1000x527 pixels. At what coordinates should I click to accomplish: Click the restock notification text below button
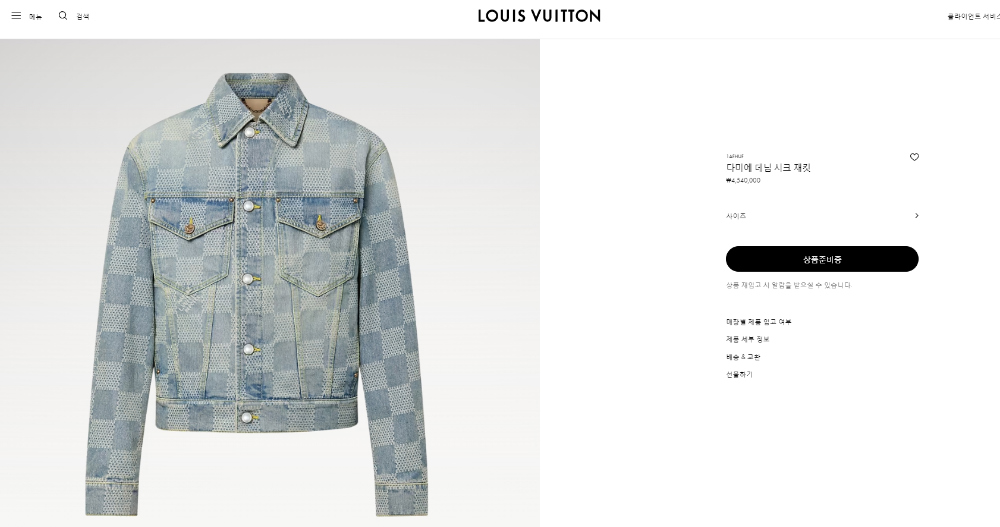point(788,285)
